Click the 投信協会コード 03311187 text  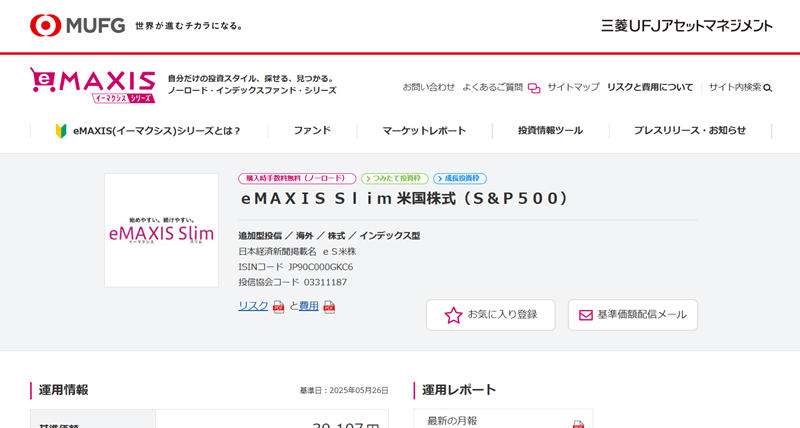(x=292, y=282)
